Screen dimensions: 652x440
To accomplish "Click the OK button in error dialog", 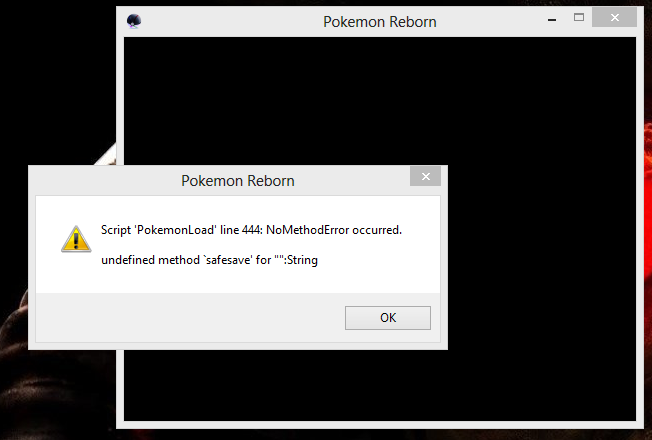I will 387,318.
